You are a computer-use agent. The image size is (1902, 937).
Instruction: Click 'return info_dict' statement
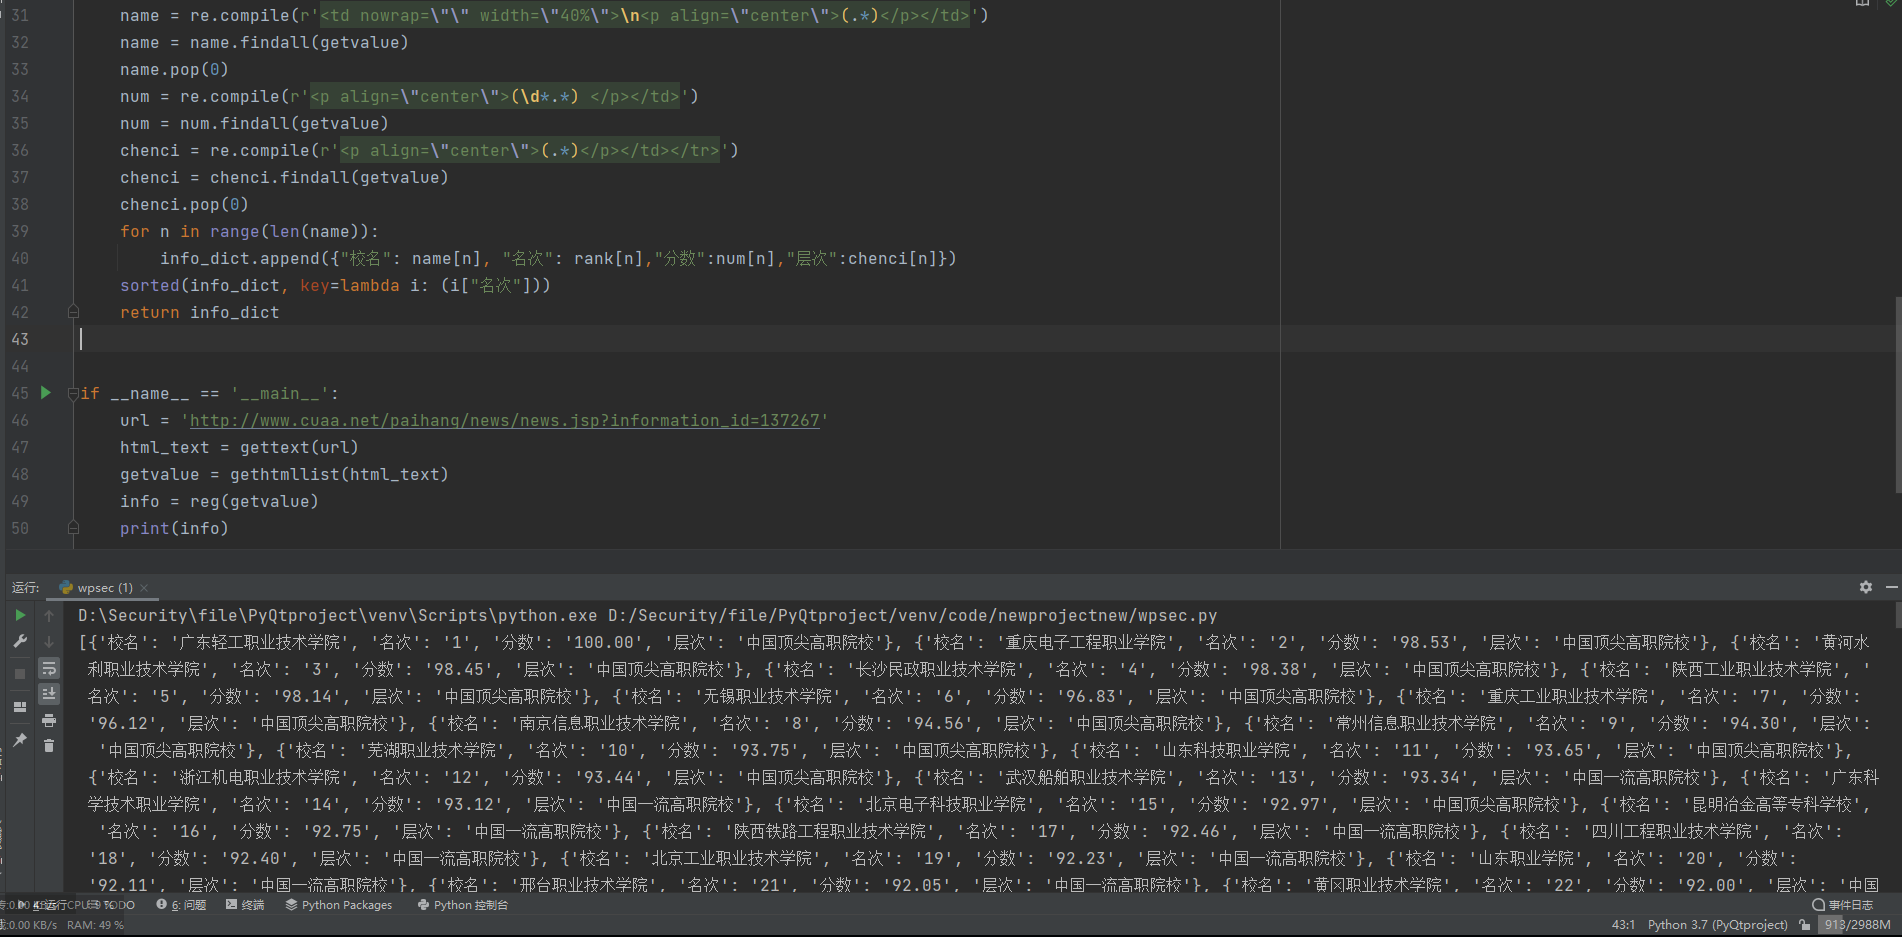click(200, 313)
